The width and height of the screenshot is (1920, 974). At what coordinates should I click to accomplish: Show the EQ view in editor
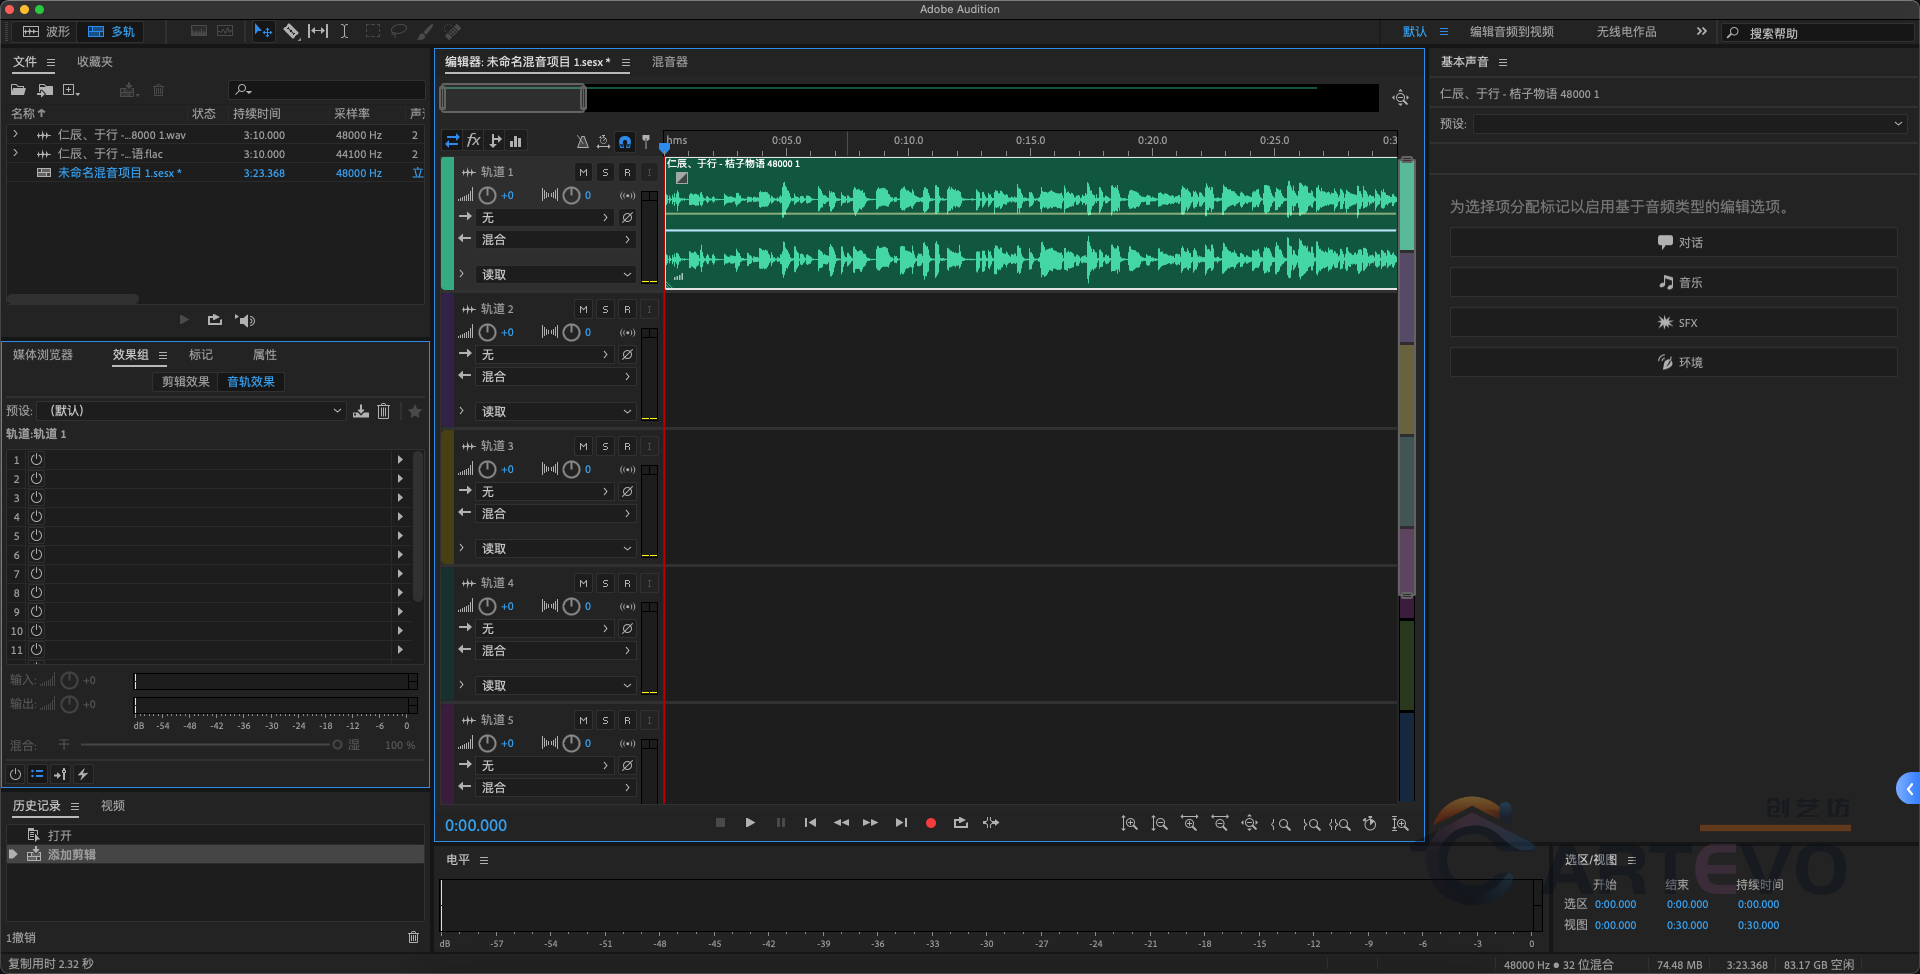pos(516,141)
